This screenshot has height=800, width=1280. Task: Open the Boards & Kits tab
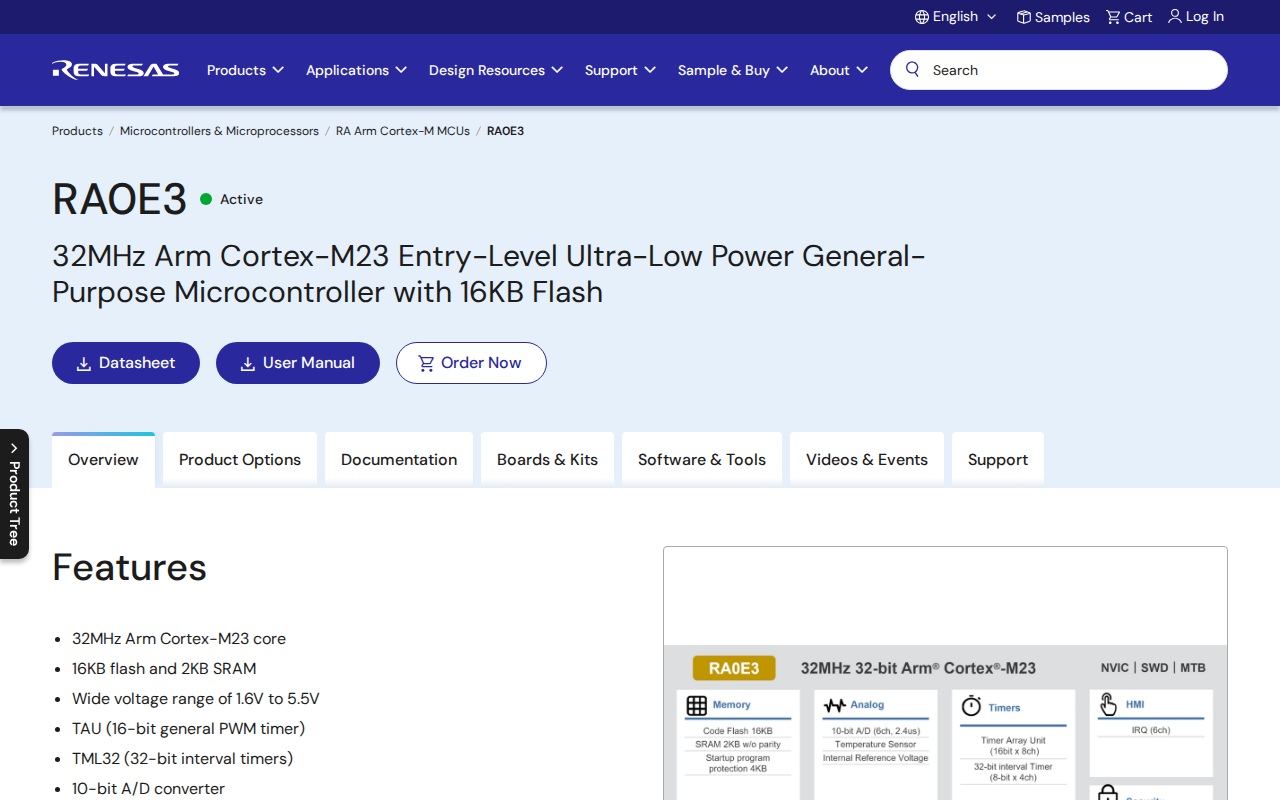(547, 459)
